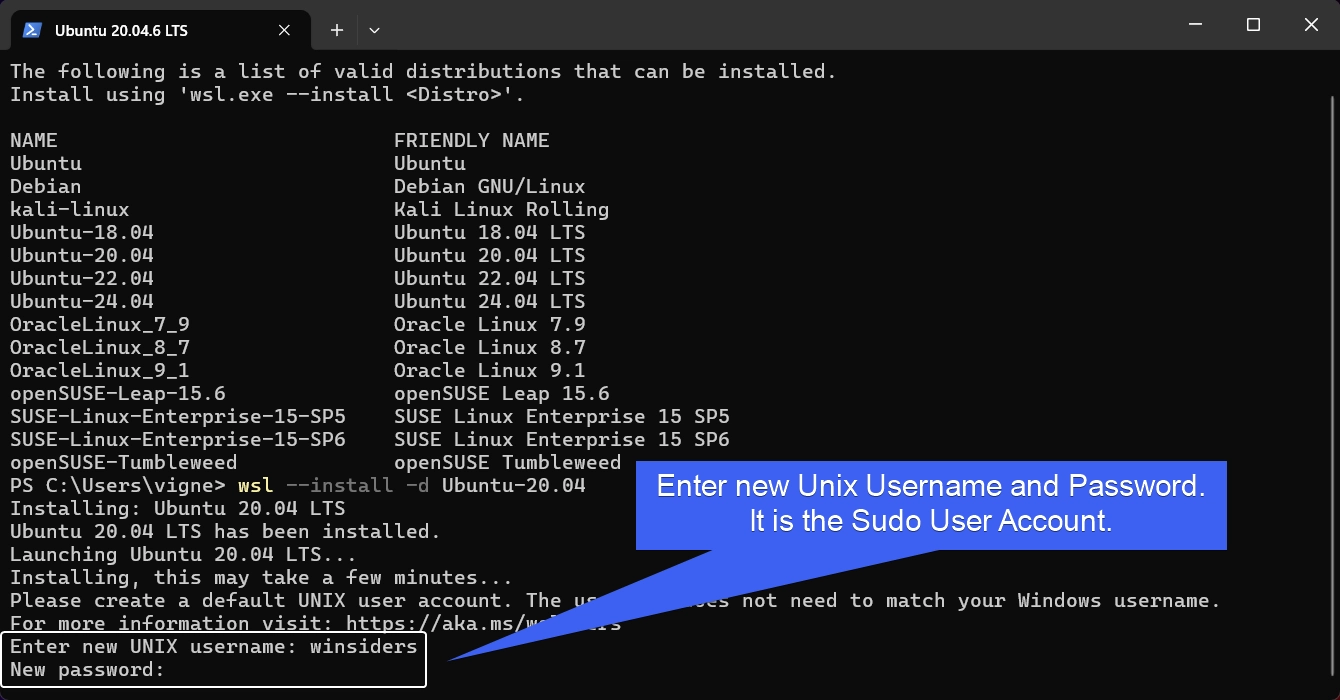
Task: Click 'SUSE Linux Enterprise 15 SP5' friendly name
Action: pos(562,416)
